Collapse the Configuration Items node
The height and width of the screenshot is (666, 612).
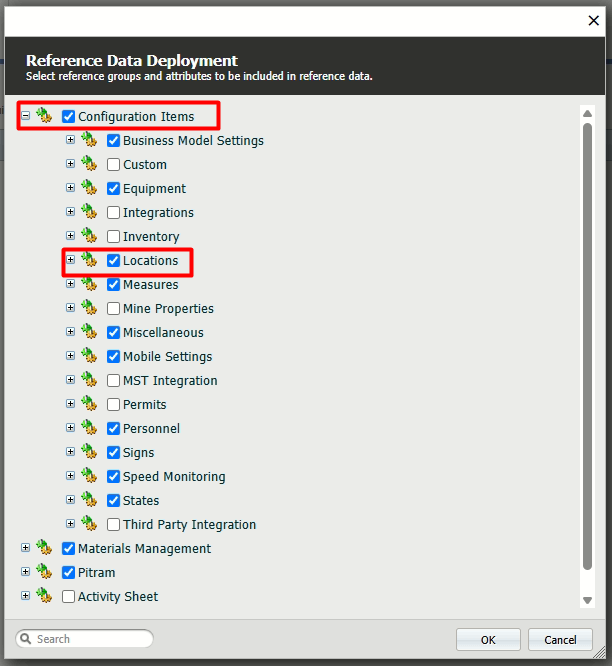tap(25, 116)
